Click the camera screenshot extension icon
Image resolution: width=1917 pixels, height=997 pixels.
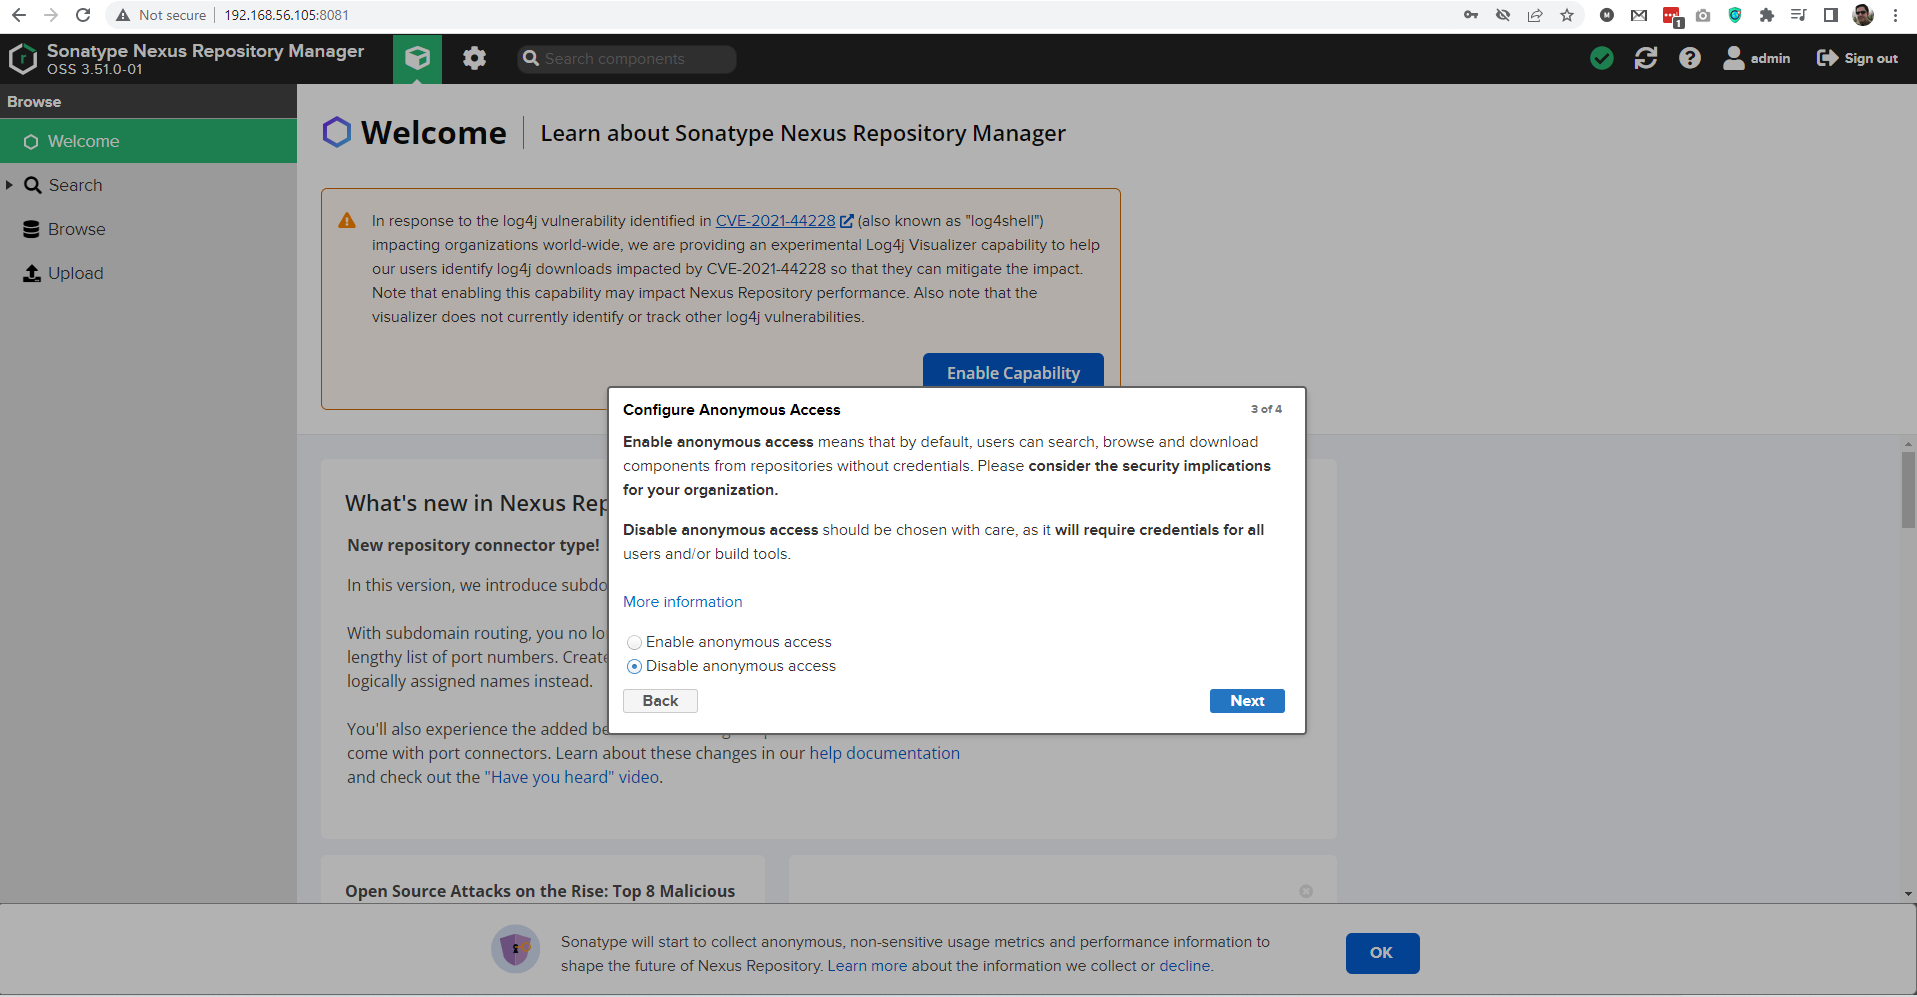pos(1703,15)
